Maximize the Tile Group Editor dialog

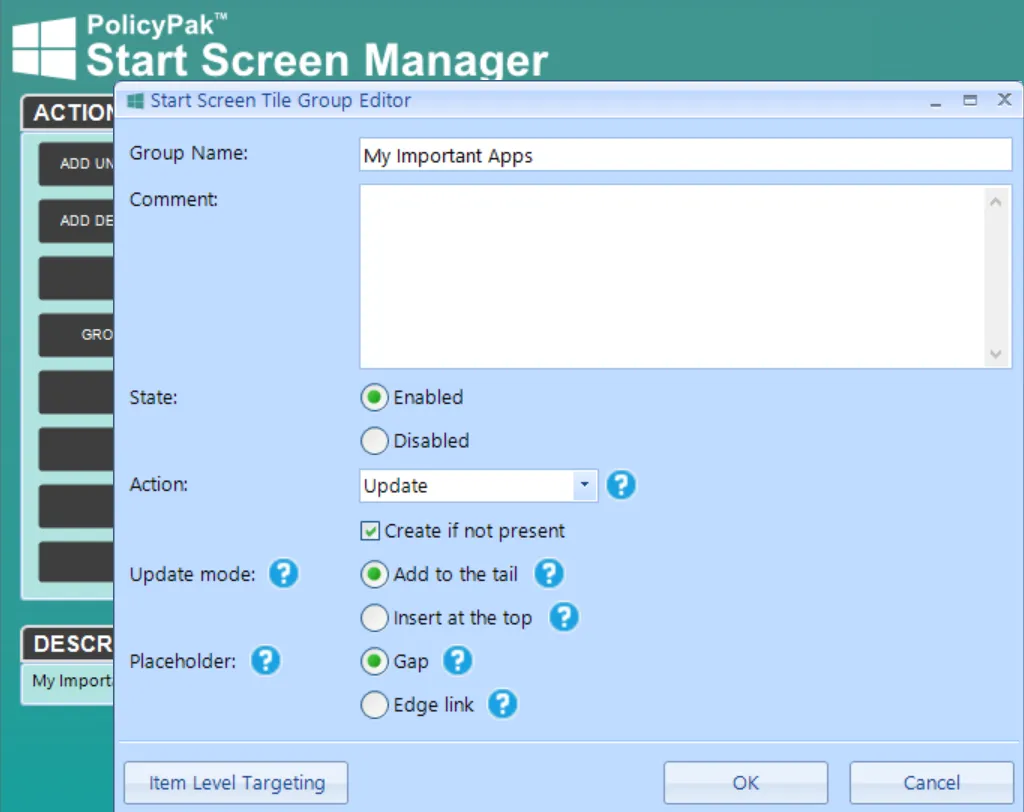click(x=970, y=101)
